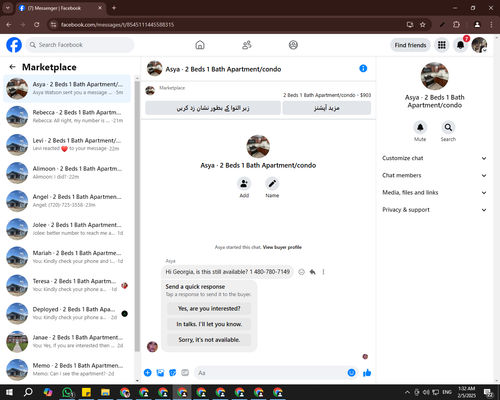Open tab search dropdown in browser

tap(7, 8)
